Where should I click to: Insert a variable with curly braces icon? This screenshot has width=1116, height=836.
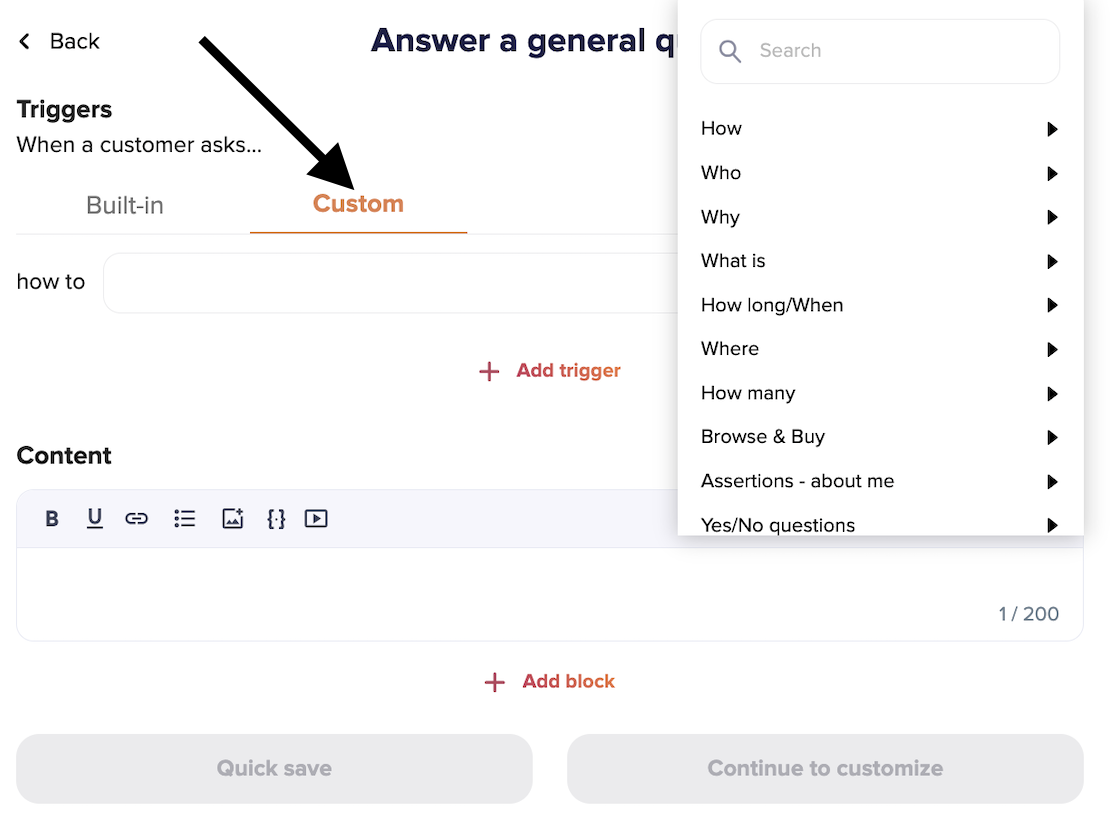pos(276,519)
